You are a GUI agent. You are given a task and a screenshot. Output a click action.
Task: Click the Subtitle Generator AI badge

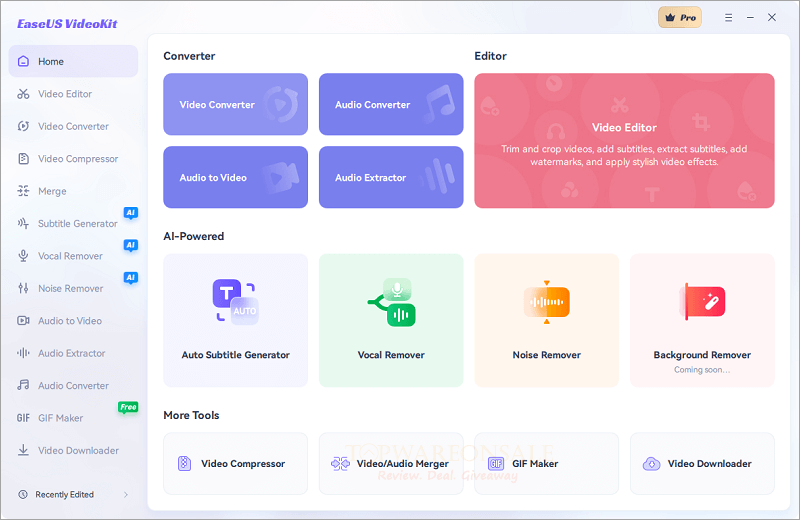[x=131, y=213]
